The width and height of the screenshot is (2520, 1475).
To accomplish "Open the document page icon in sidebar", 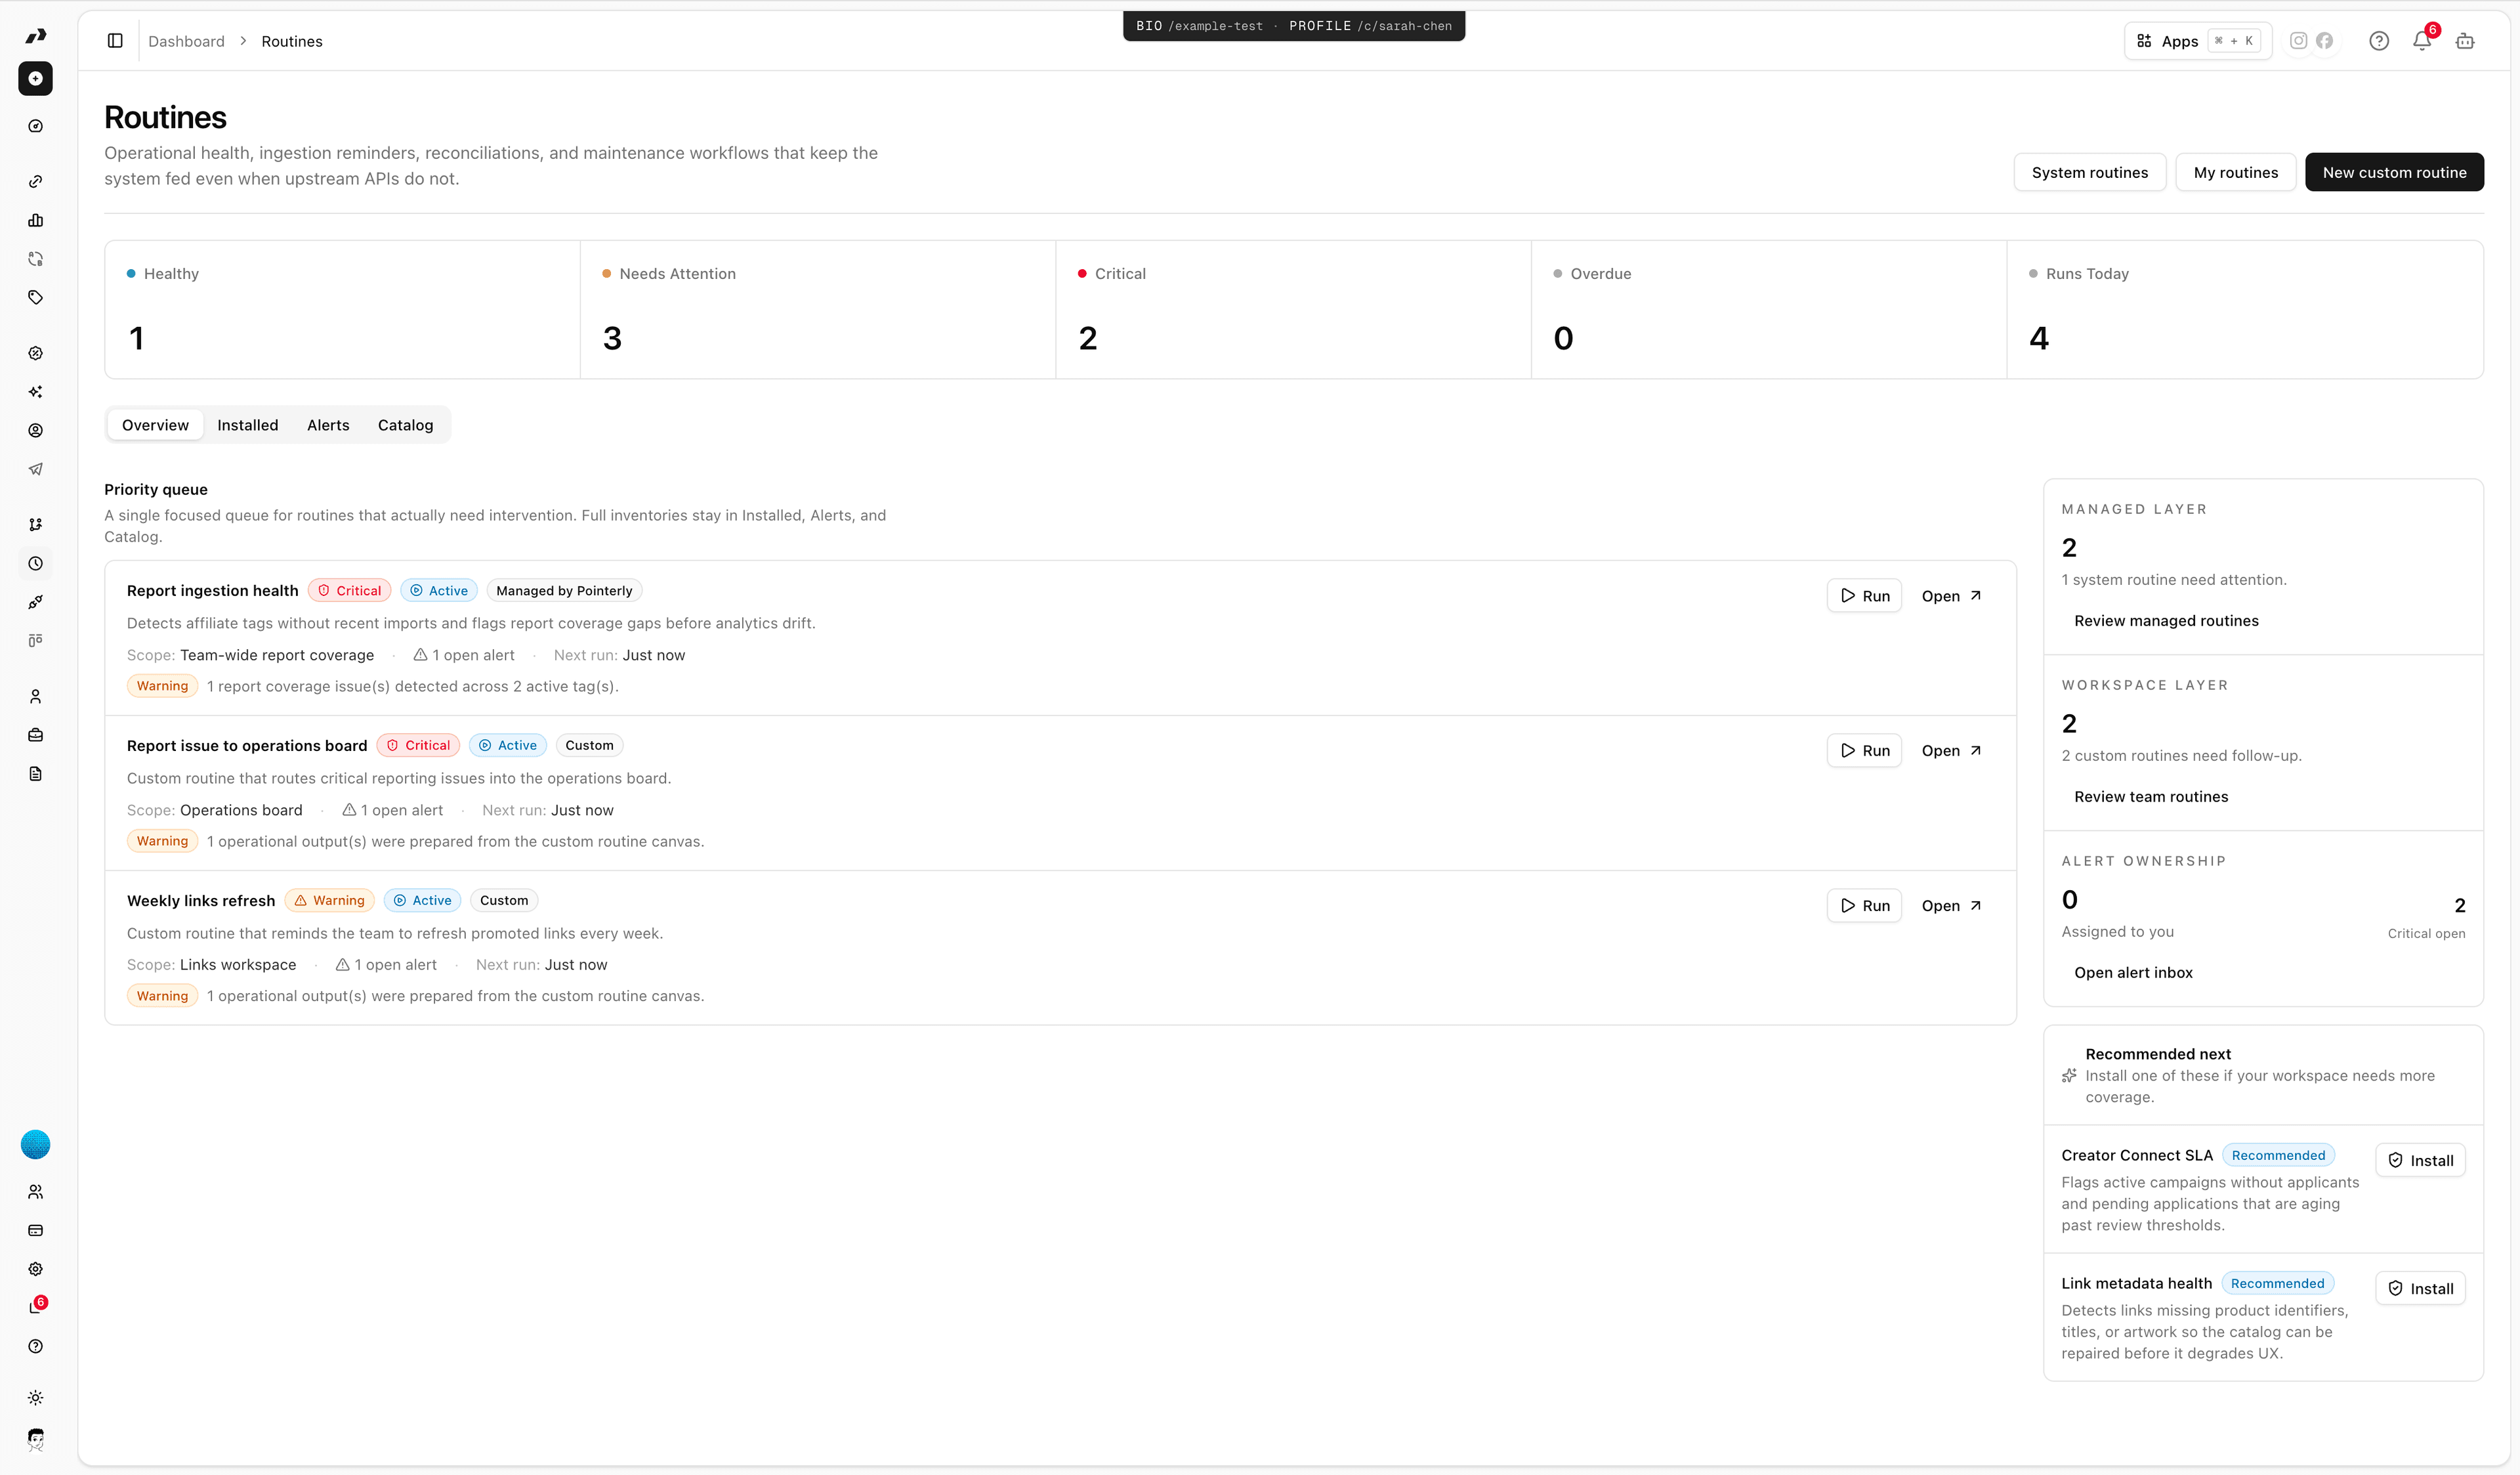I will pos(35,773).
